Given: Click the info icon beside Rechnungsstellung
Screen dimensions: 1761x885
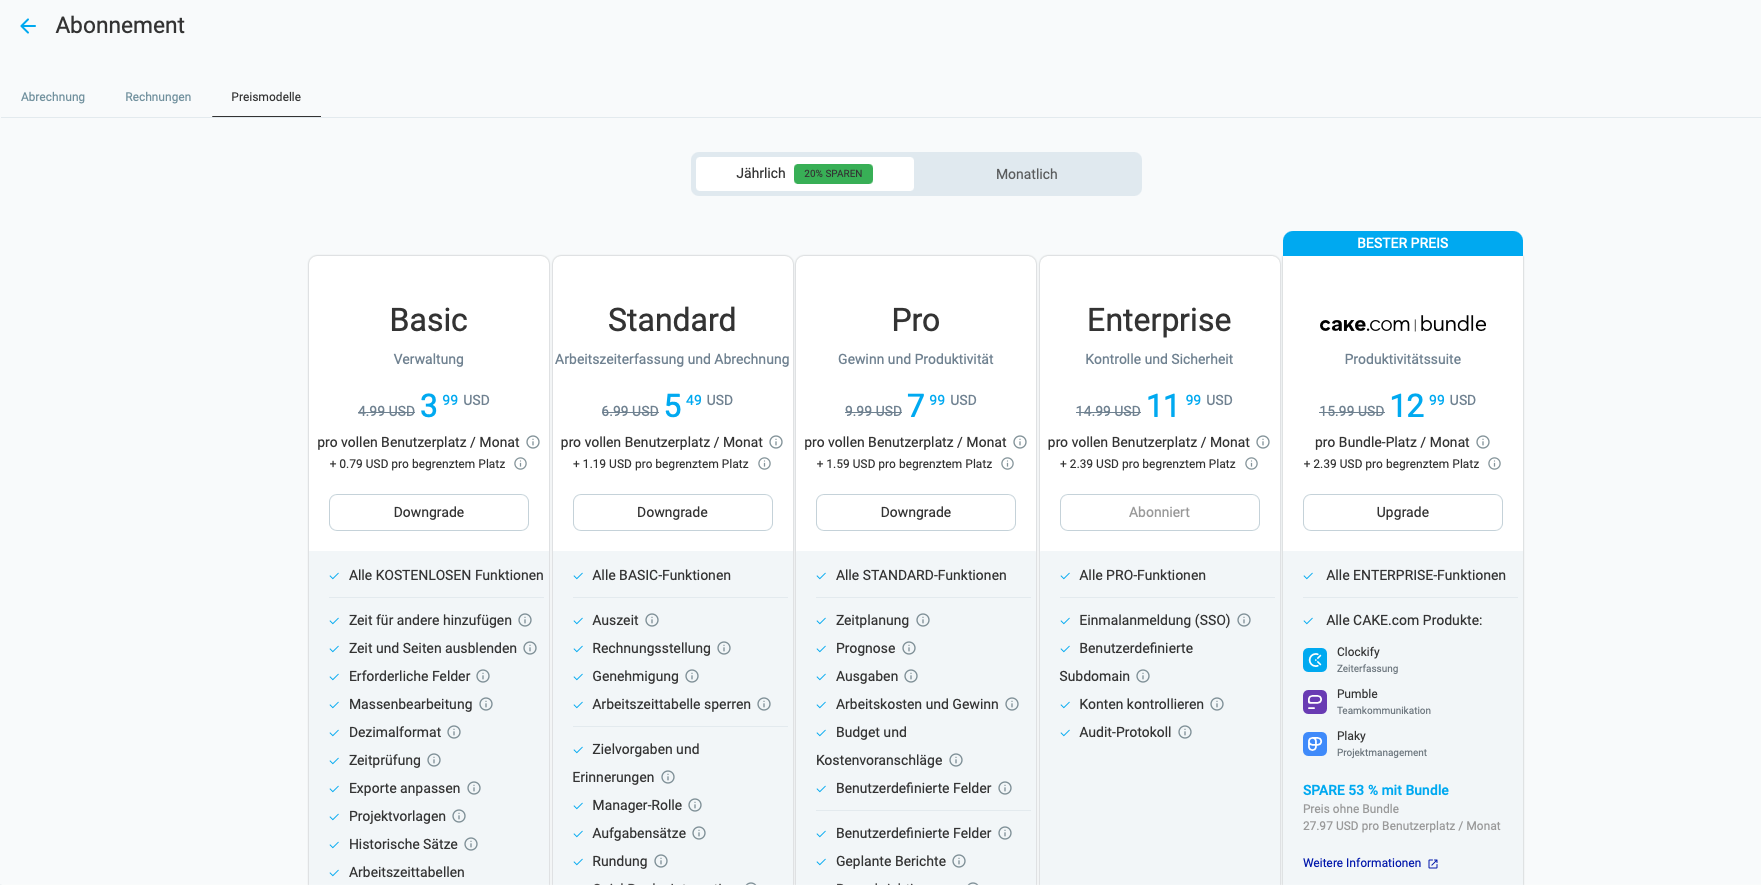Looking at the screenshot, I should [724, 648].
